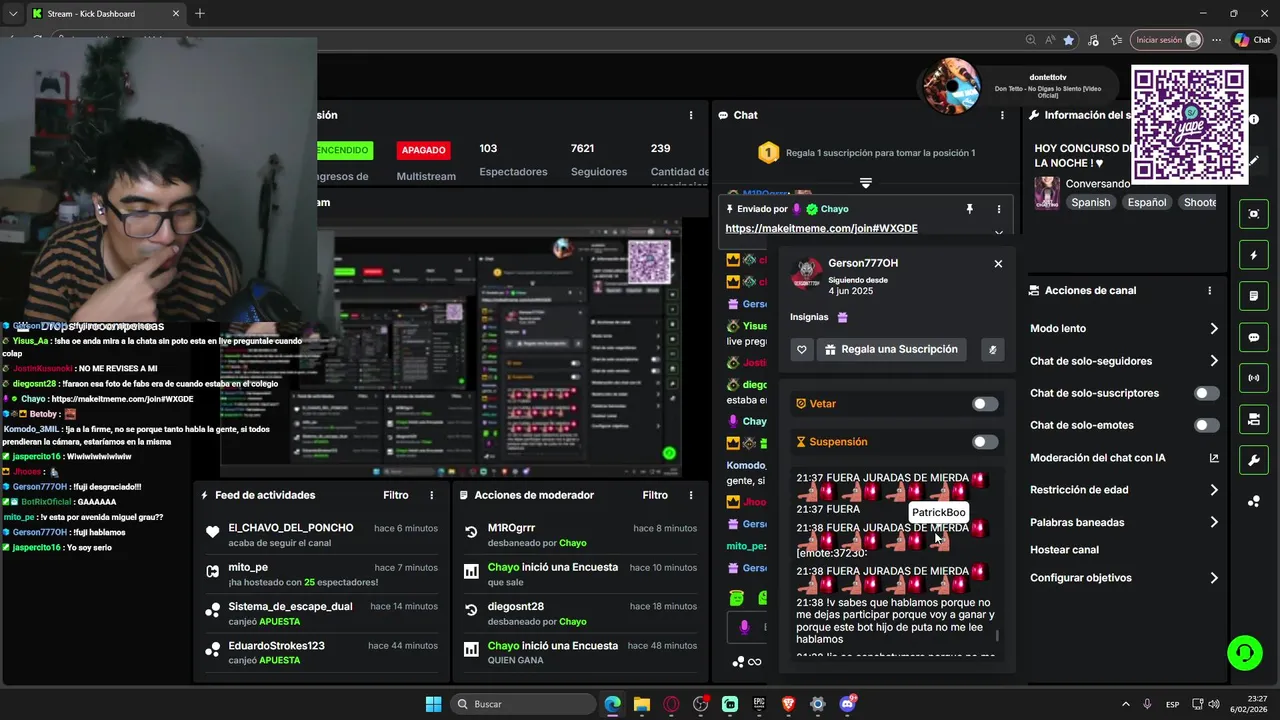The width and height of the screenshot is (1280, 720).
Task: Open browser tab list dropdown
Action: [x=13, y=14]
